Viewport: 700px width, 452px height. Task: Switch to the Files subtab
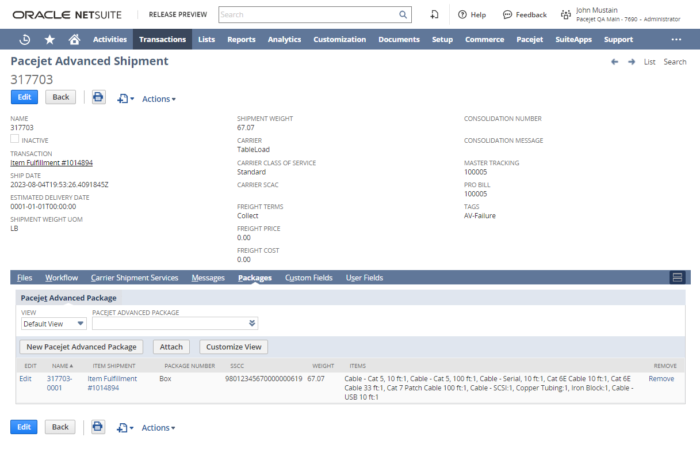25,278
